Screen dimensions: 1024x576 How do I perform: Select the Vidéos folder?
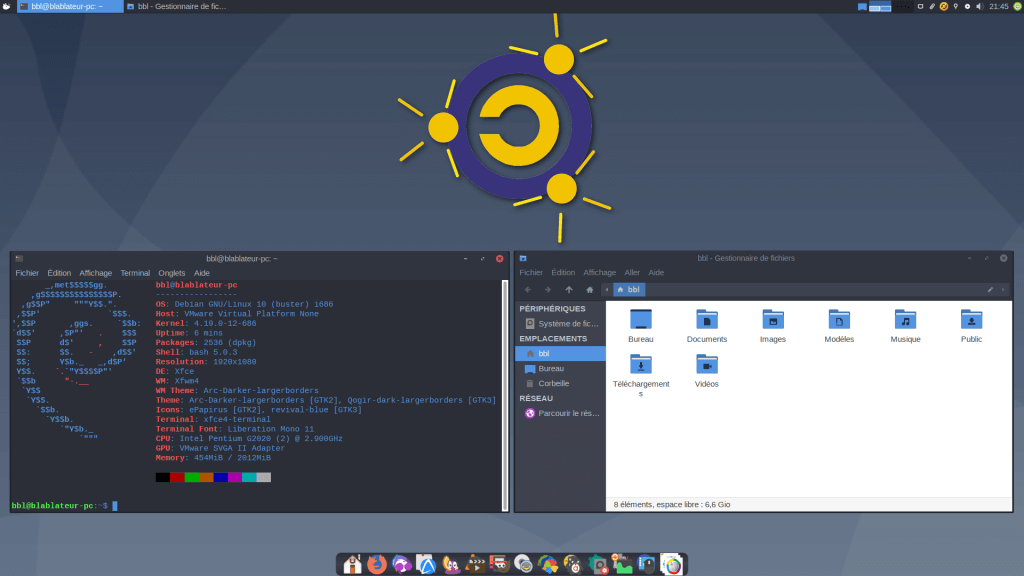click(x=707, y=371)
